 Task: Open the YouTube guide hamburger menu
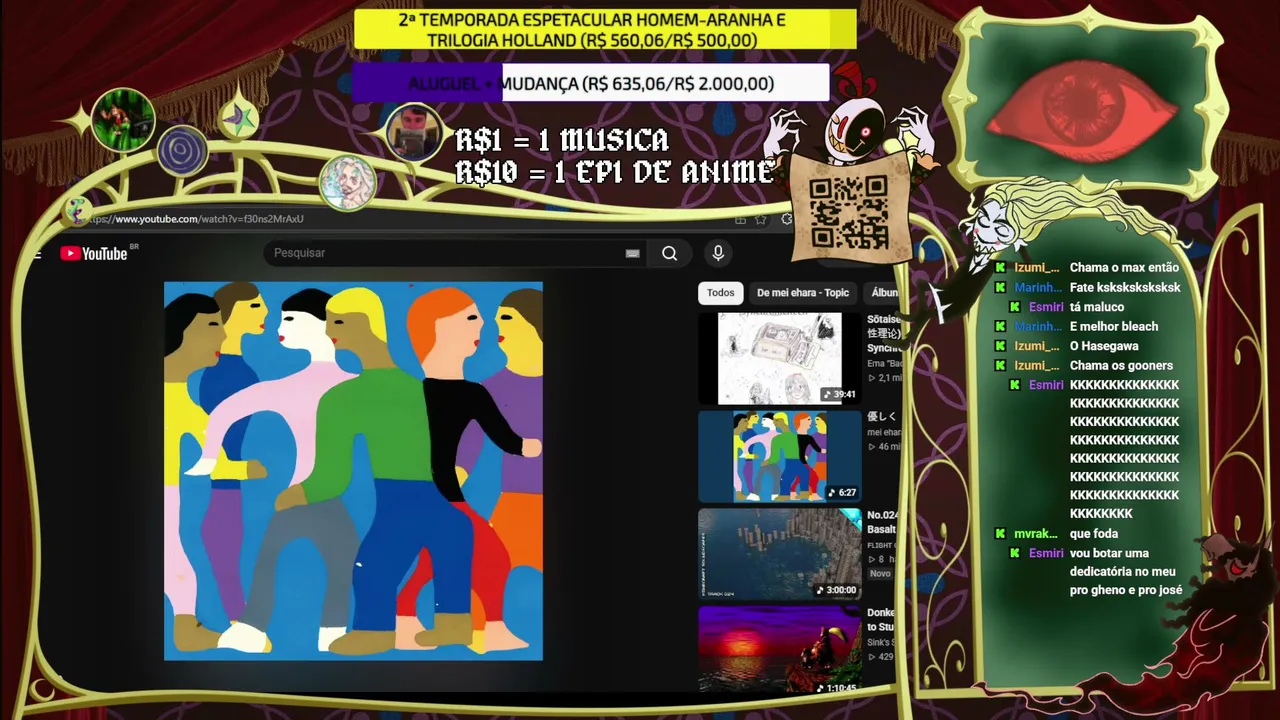(37, 254)
